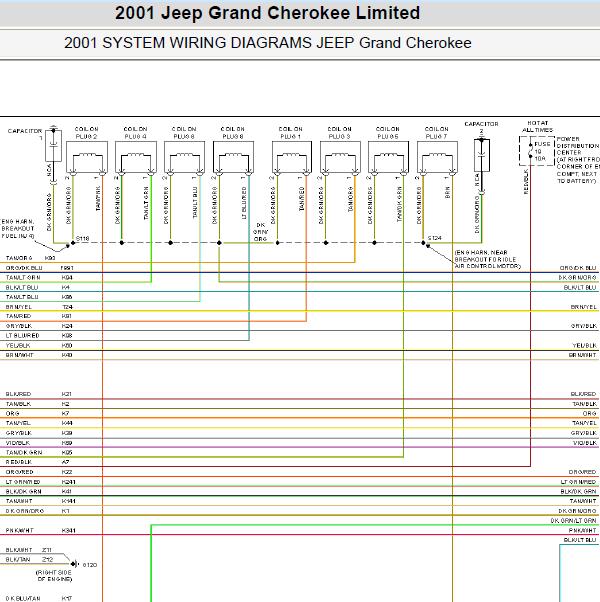
Task: Click the Coil On Plug 8 coil symbol
Action: pos(233,157)
